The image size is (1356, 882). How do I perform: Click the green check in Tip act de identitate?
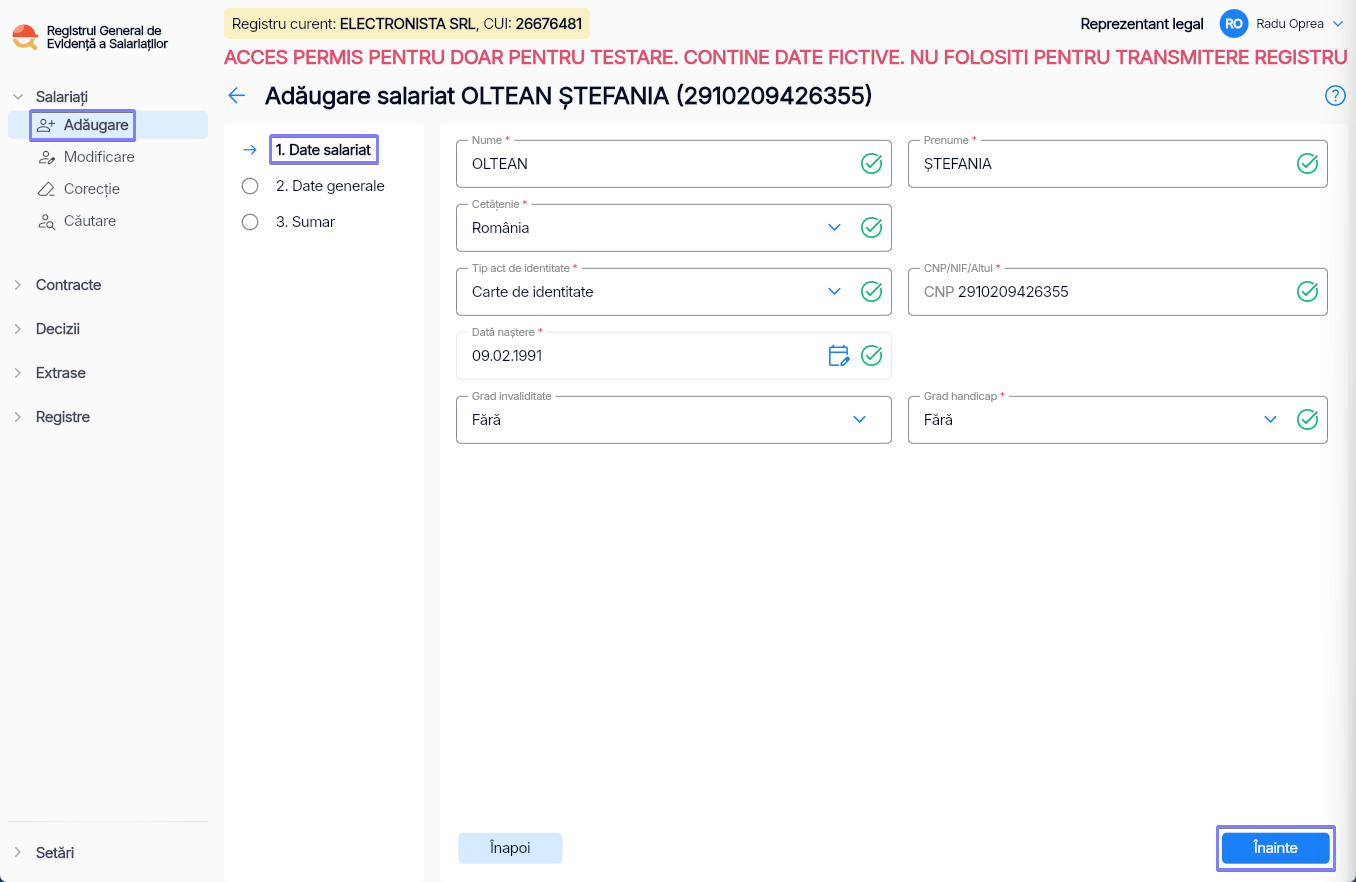point(871,291)
